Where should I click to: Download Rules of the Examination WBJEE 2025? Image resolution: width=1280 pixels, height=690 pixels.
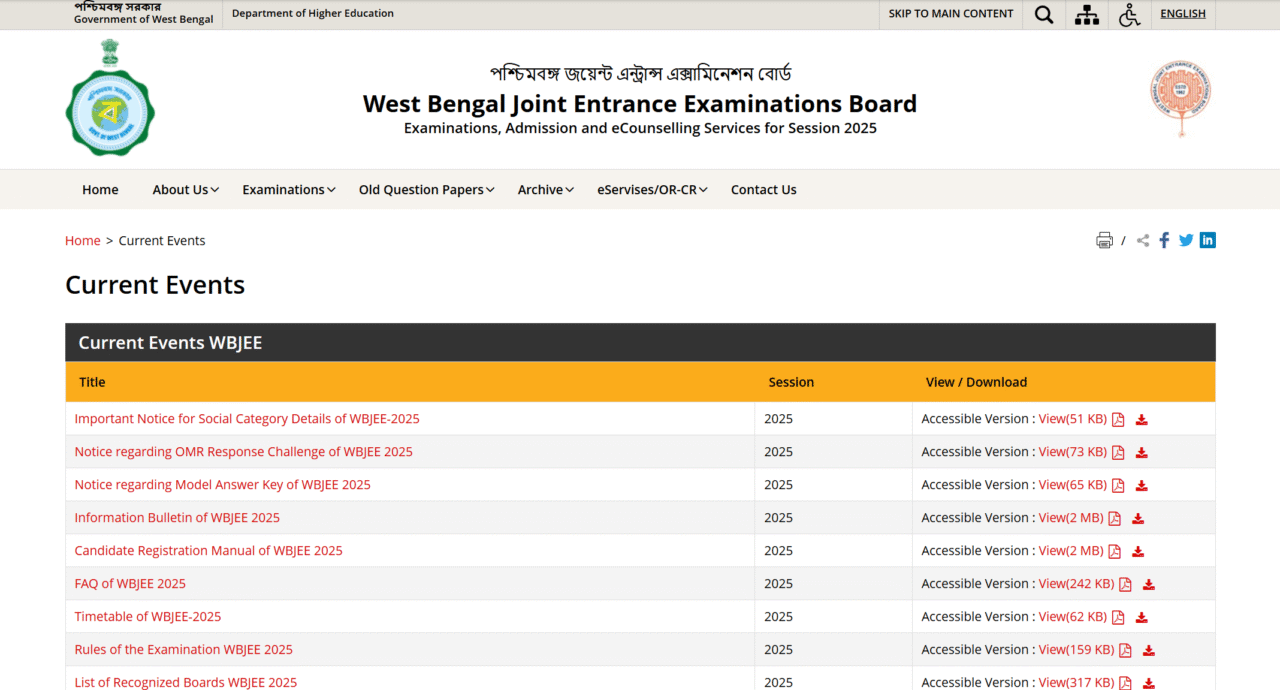pos(1149,651)
